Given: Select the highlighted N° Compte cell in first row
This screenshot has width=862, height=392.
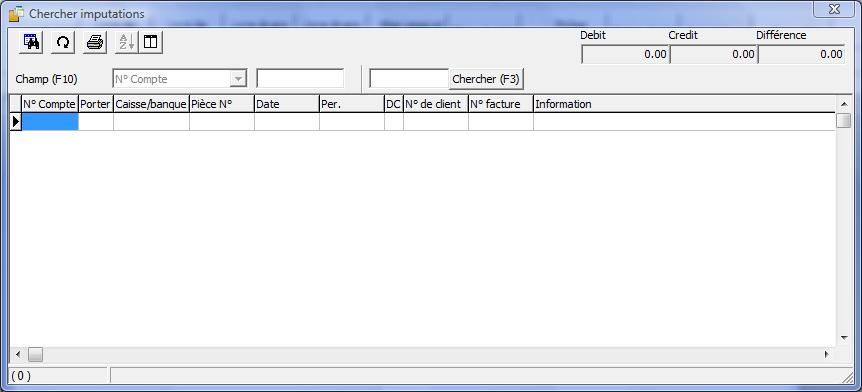Looking at the screenshot, I should (49, 122).
